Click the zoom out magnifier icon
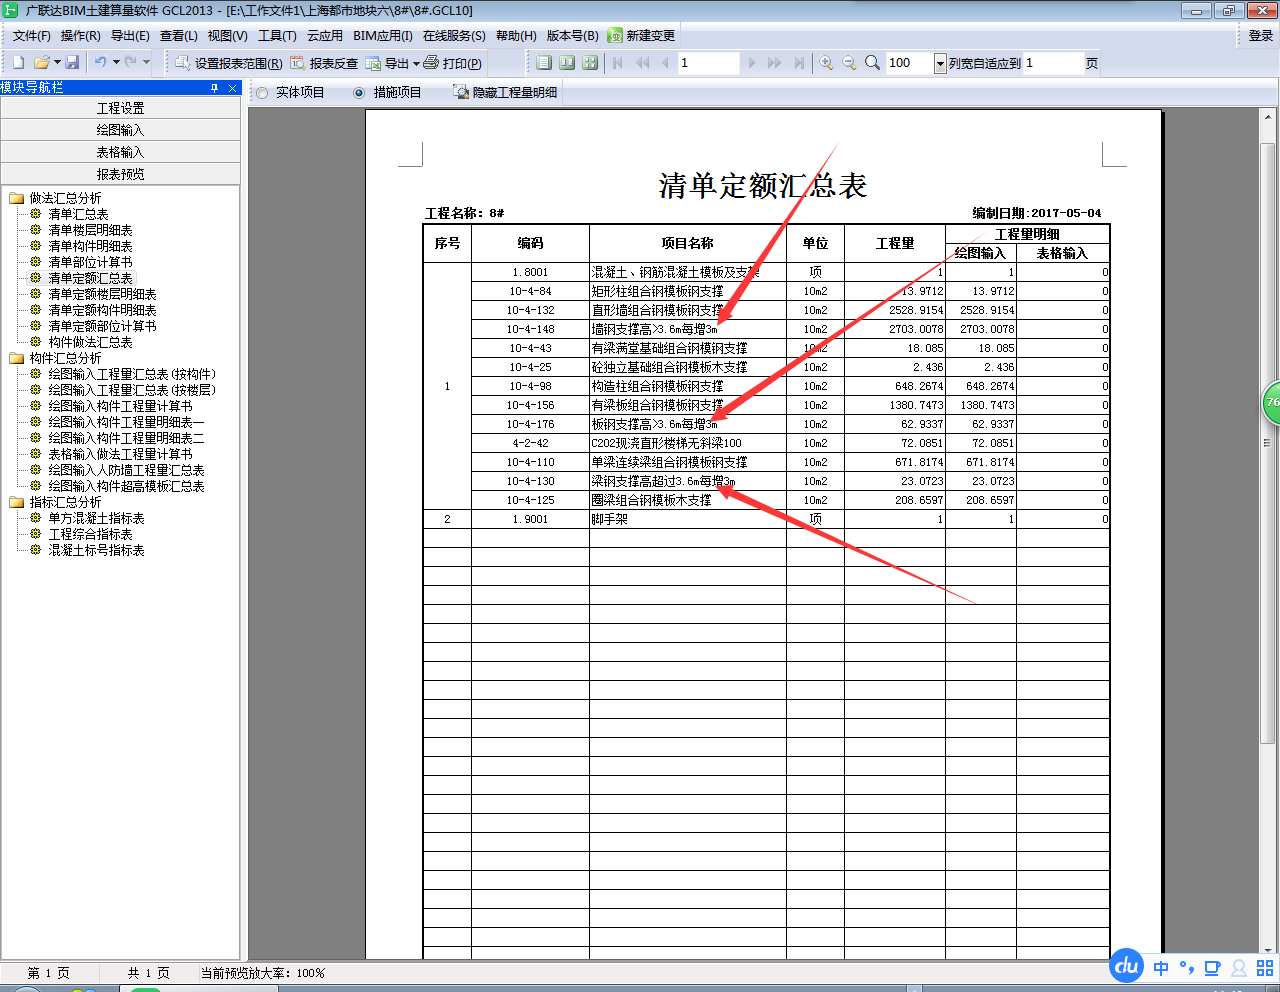Viewport: 1280px width, 992px height. pyautogui.click(x=849, y=62)
